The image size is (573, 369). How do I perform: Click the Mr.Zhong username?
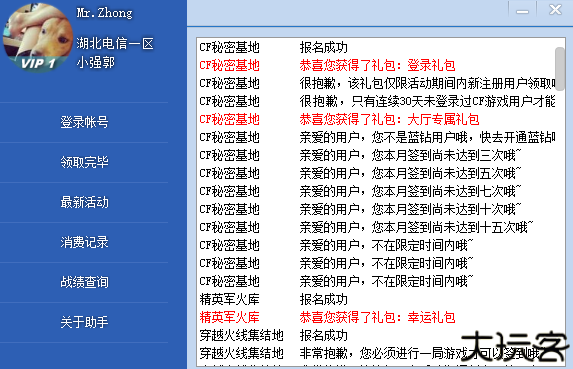(105, 13)
